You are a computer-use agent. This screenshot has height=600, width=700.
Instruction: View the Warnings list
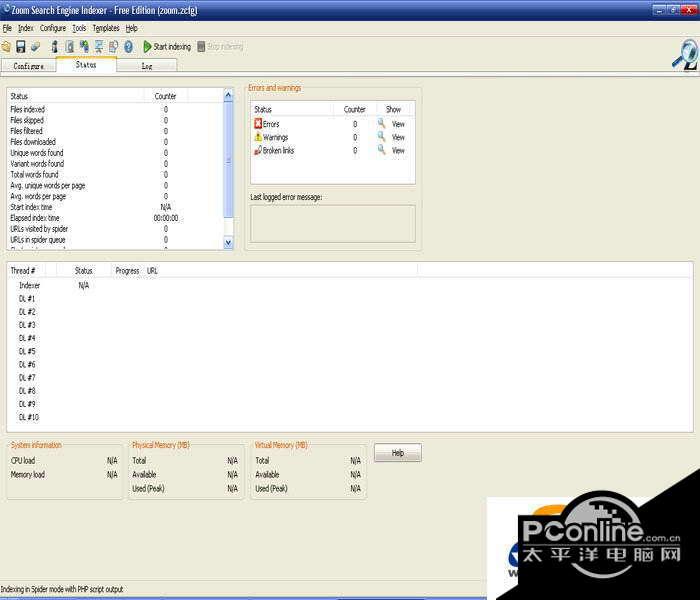(398, 138)
